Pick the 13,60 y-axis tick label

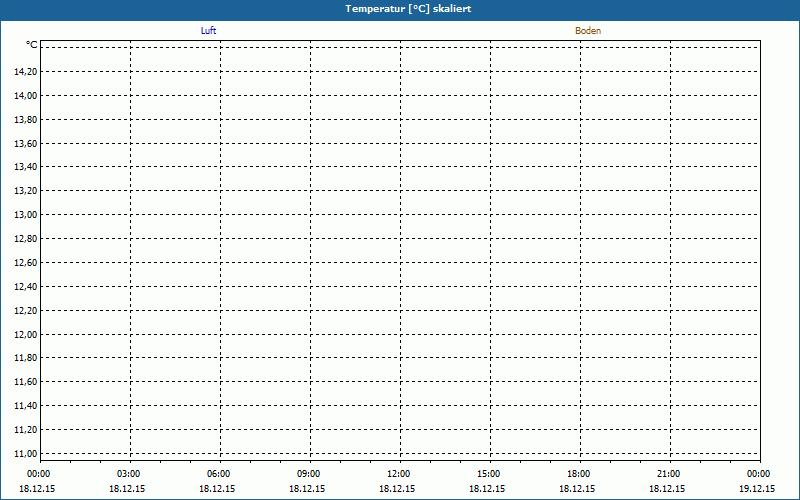[26, 144]
